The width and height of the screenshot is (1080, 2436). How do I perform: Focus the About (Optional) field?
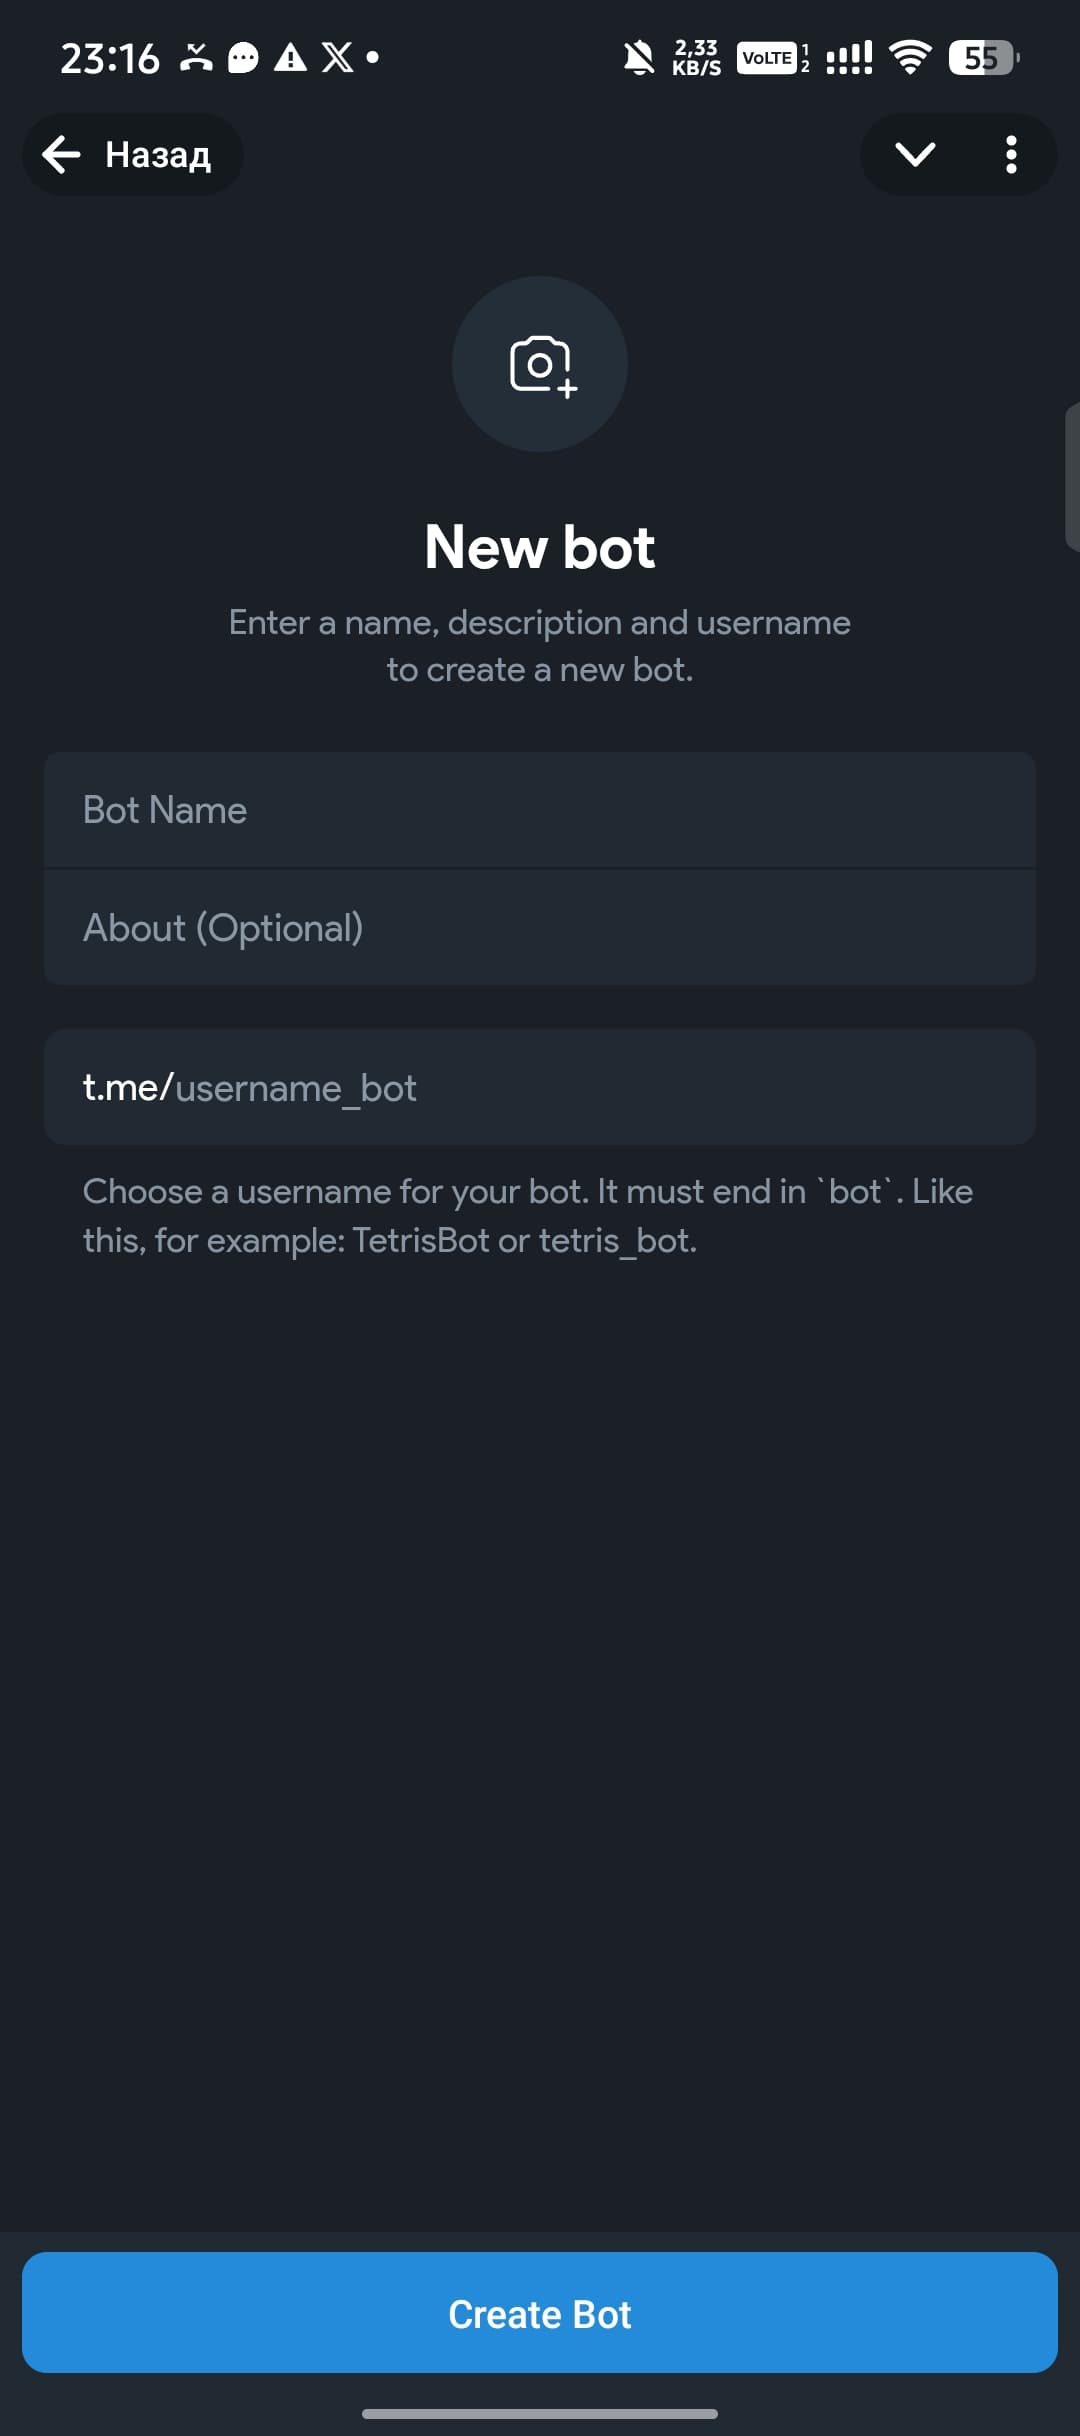pyautogui.click(x=540, y=928)
